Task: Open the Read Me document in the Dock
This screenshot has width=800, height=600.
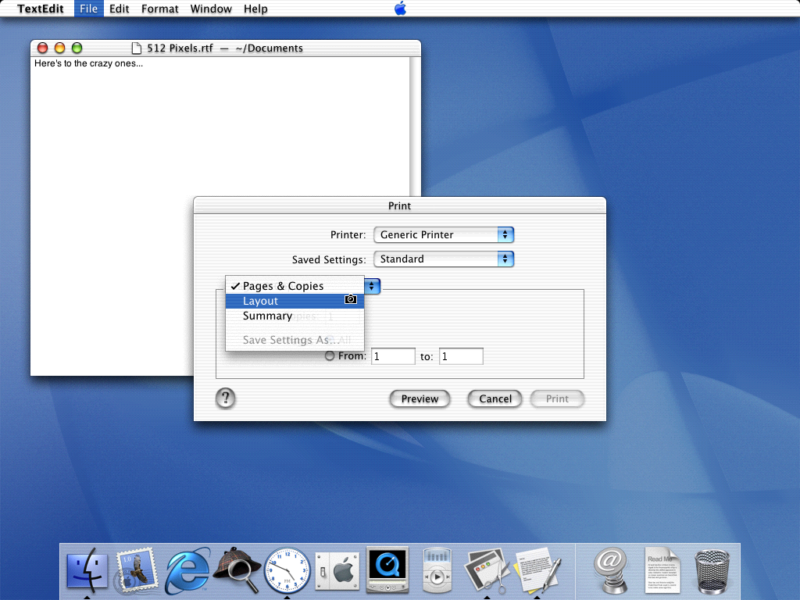Action: point(663,571)
